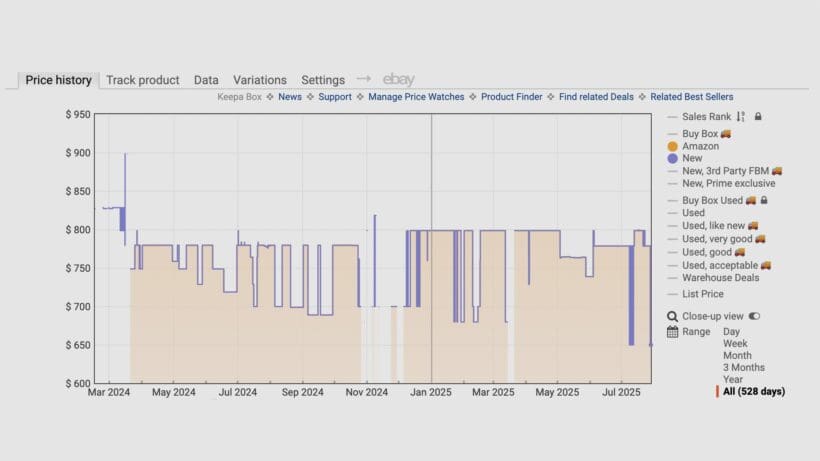Click the lock icon beside Sales Rank
Screen dimensions: 820x461
758,117
